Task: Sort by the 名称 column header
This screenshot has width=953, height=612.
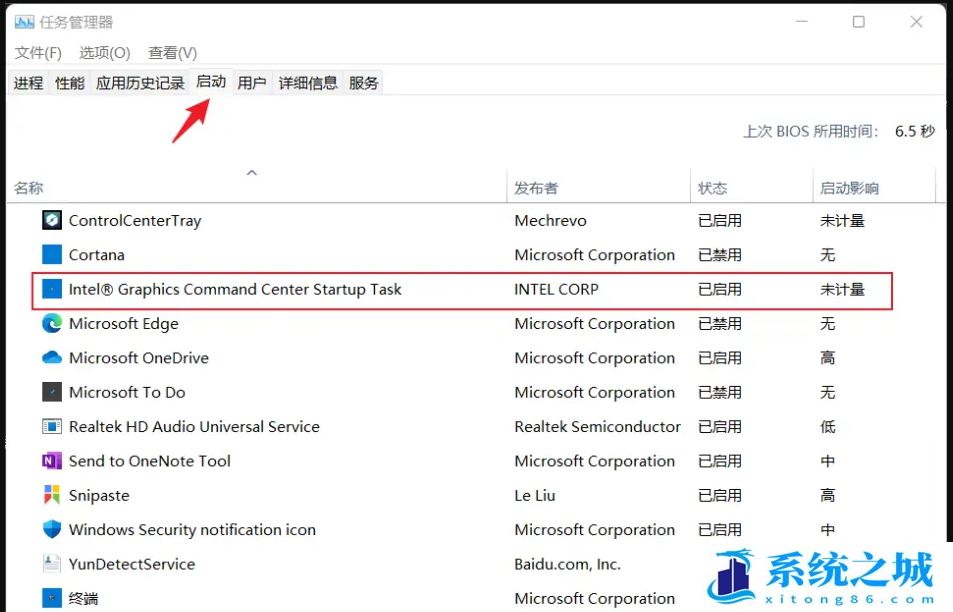Action: tap(29, 188)
